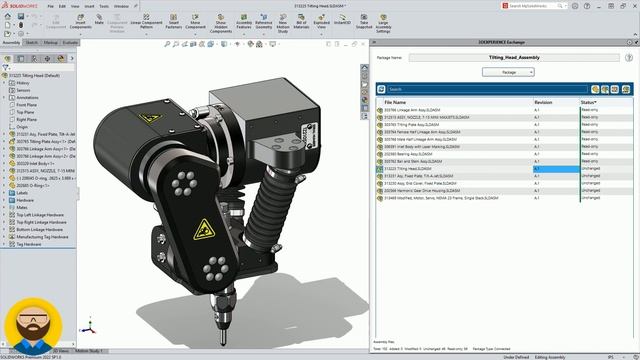Viewport: 640px width, 360px height.
Task: Open the Tools menu
Action: (x=104, y=6)
